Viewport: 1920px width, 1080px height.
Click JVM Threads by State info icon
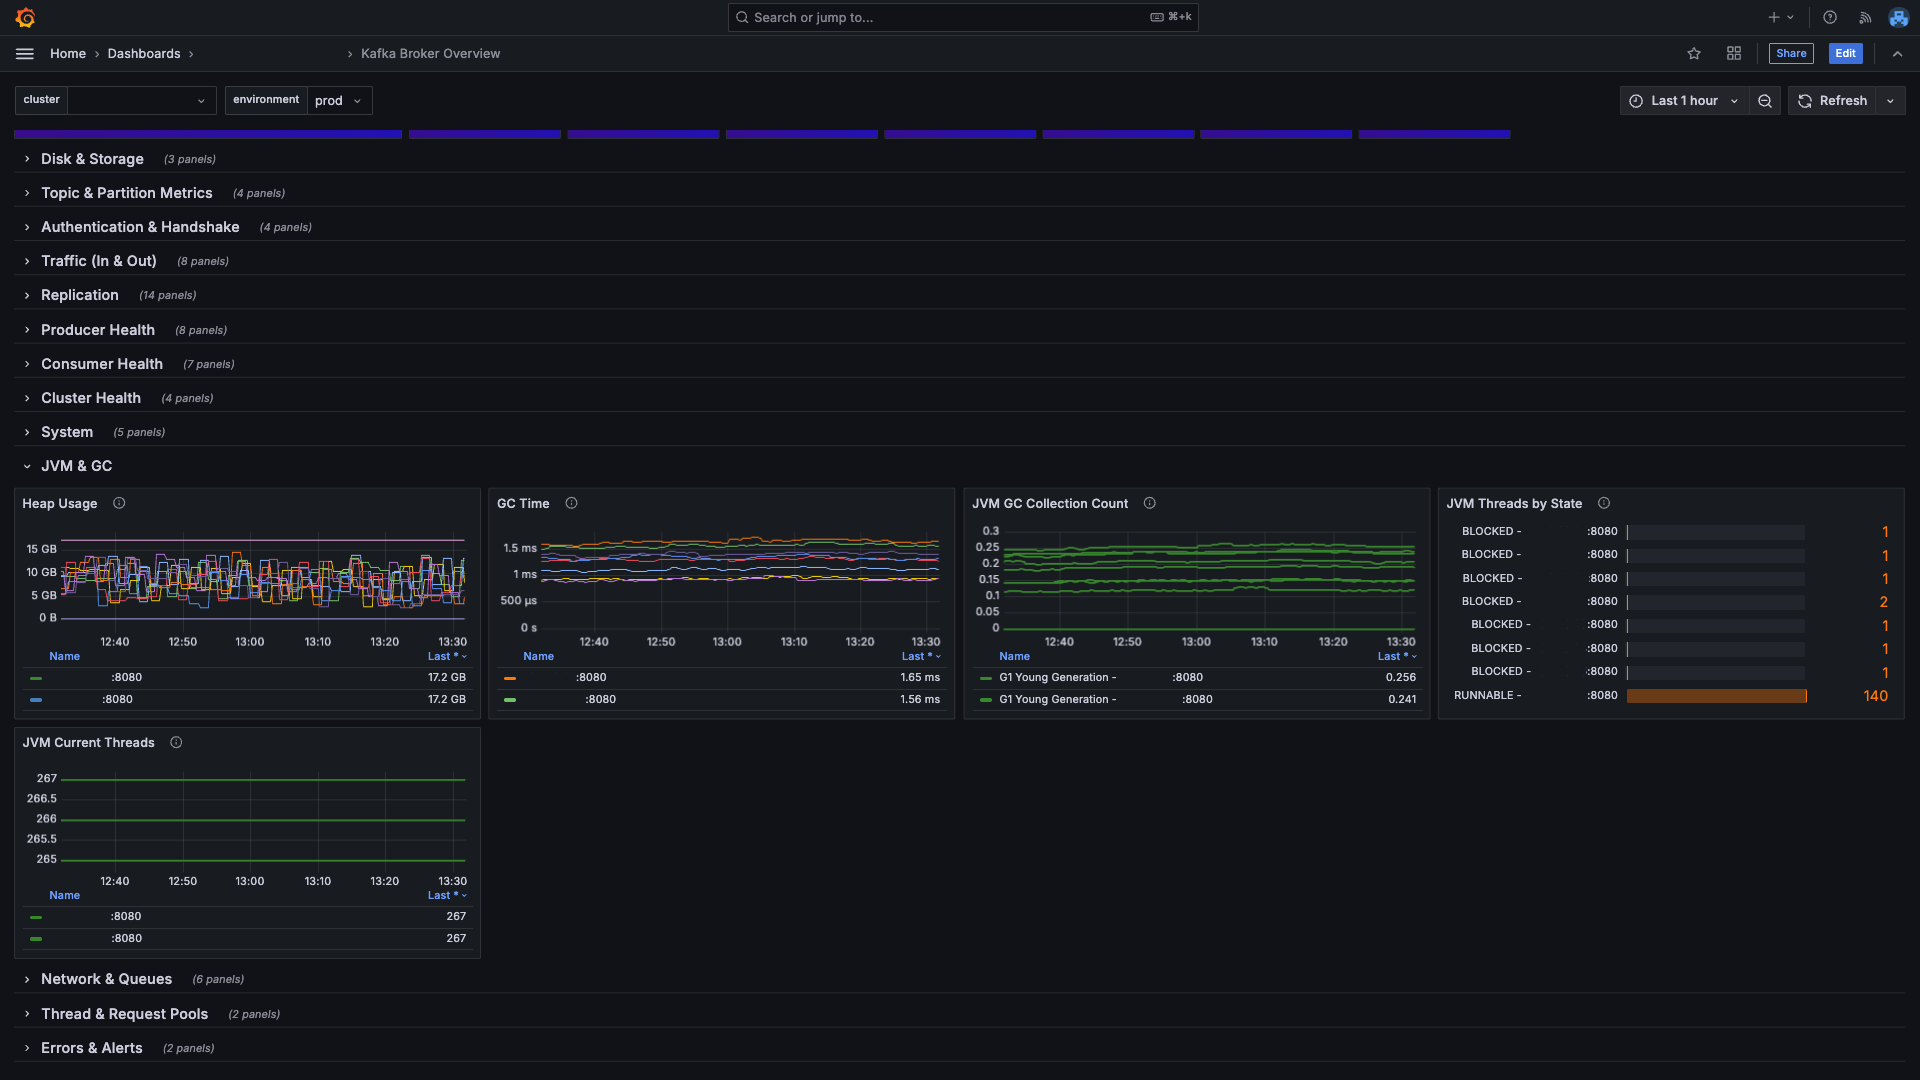click(x=1604, y=503)
